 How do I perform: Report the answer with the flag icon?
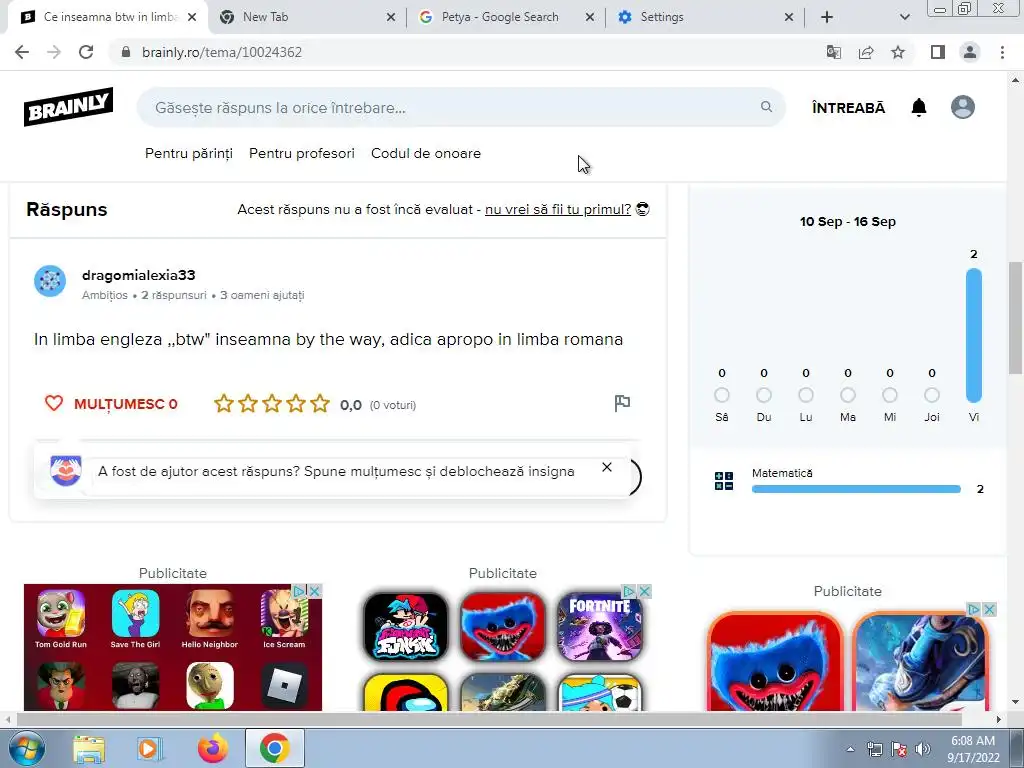pyautogui.click(x=622, y=404)
